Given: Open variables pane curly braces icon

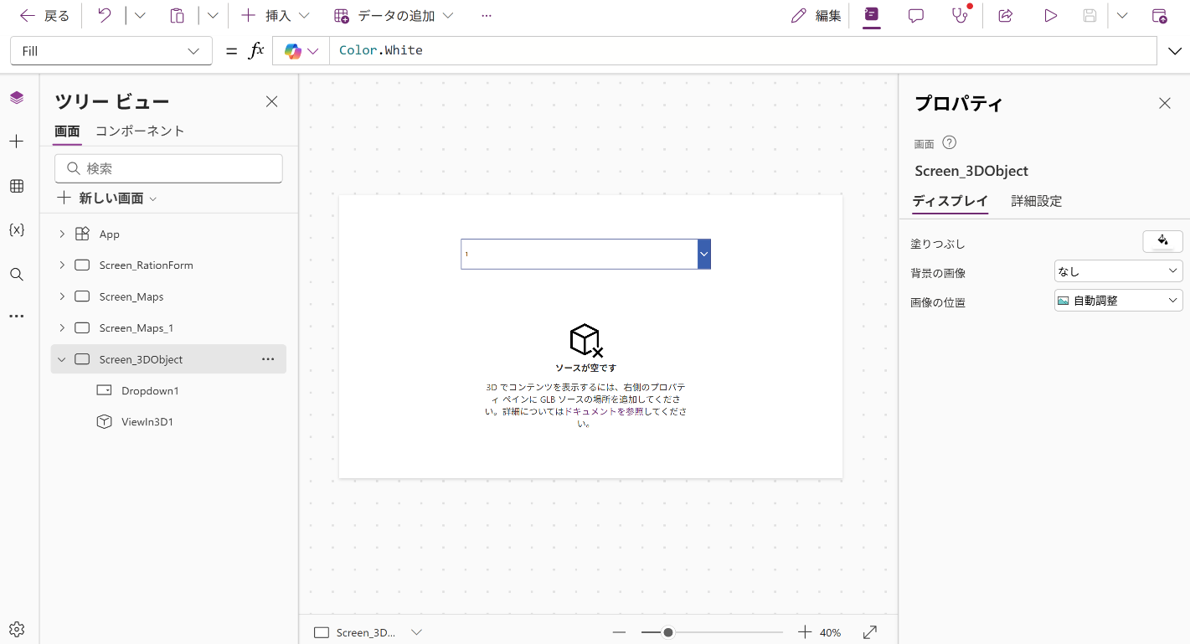Looking at the screenshot, I should [x=17, y=230].
